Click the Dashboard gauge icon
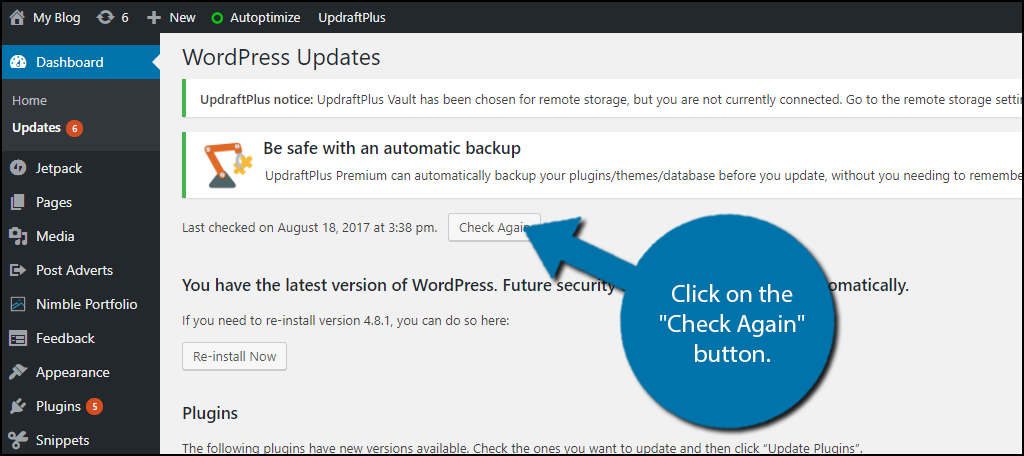The image size is (1024, 456). pyautogui.click(x=18, y=62)
